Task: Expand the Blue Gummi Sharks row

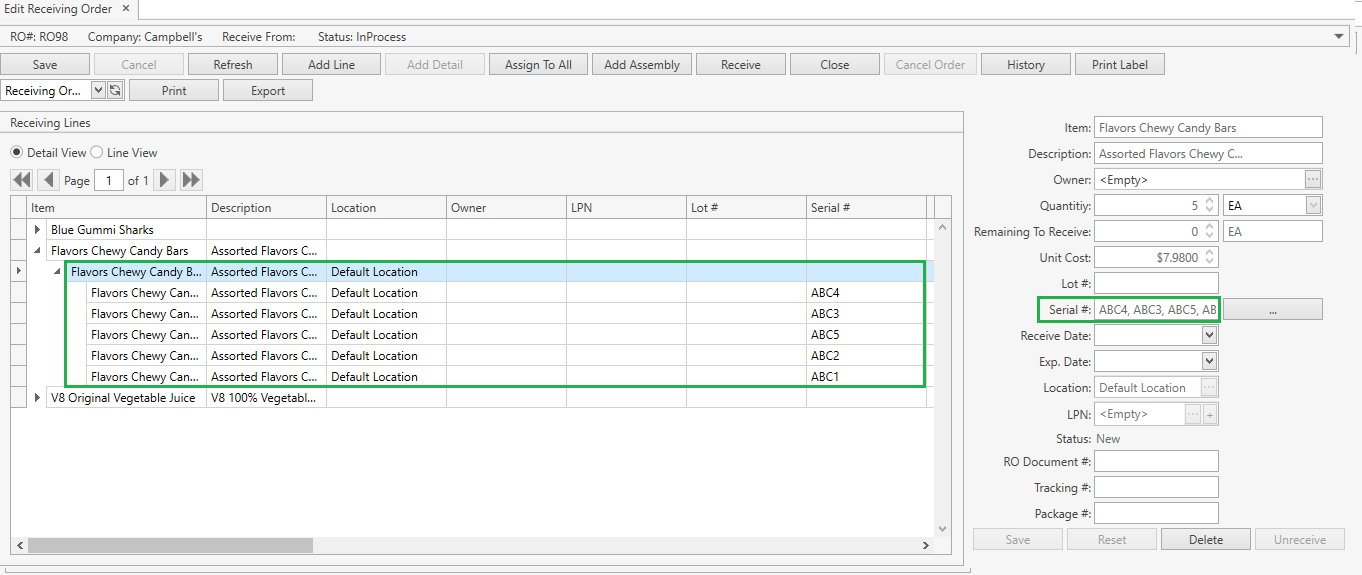Action: (38, 230)
